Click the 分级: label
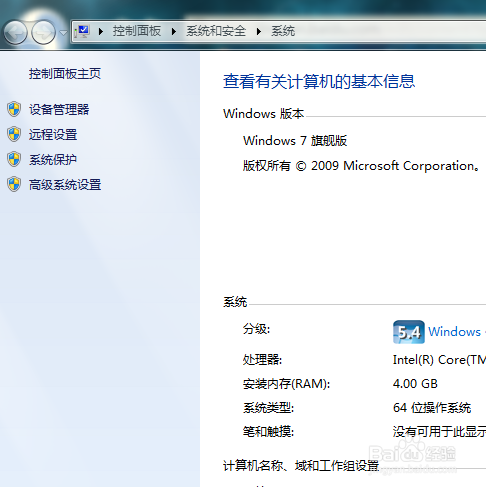This screenshot has height=487, width=486. pos(256,329)
